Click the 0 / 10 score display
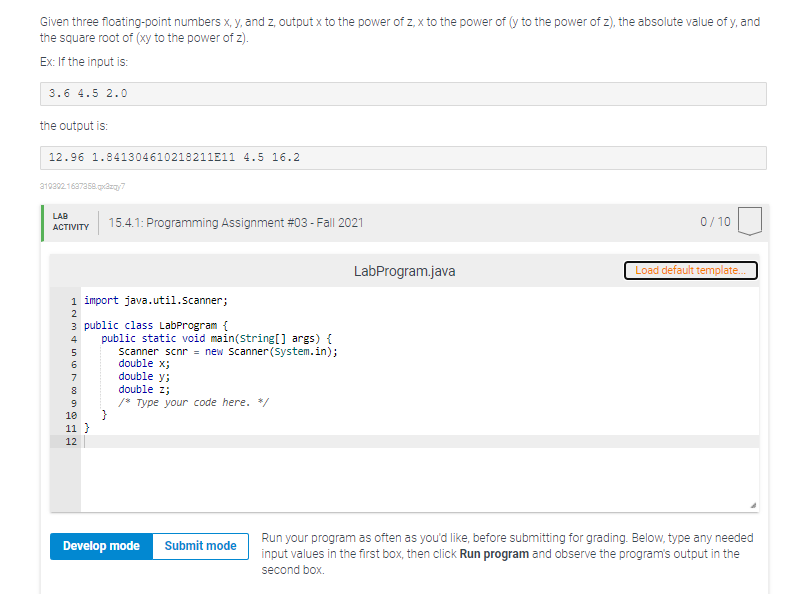The width and height of the screenshot is (807, 594). coord(714,221)
